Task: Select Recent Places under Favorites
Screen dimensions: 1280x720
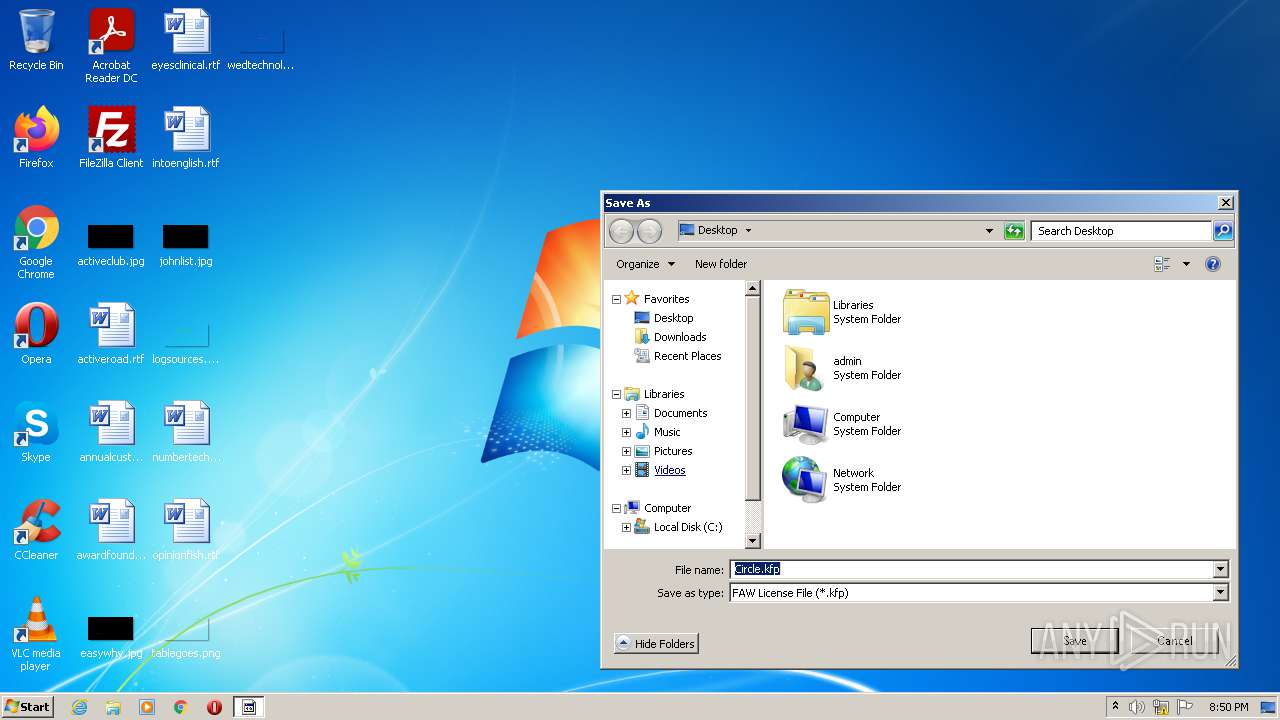Action: pos(678,356)
